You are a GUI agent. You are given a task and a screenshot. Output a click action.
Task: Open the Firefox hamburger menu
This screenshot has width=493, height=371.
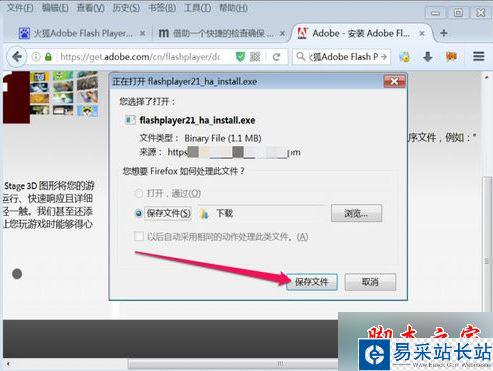tap(478, 56)
